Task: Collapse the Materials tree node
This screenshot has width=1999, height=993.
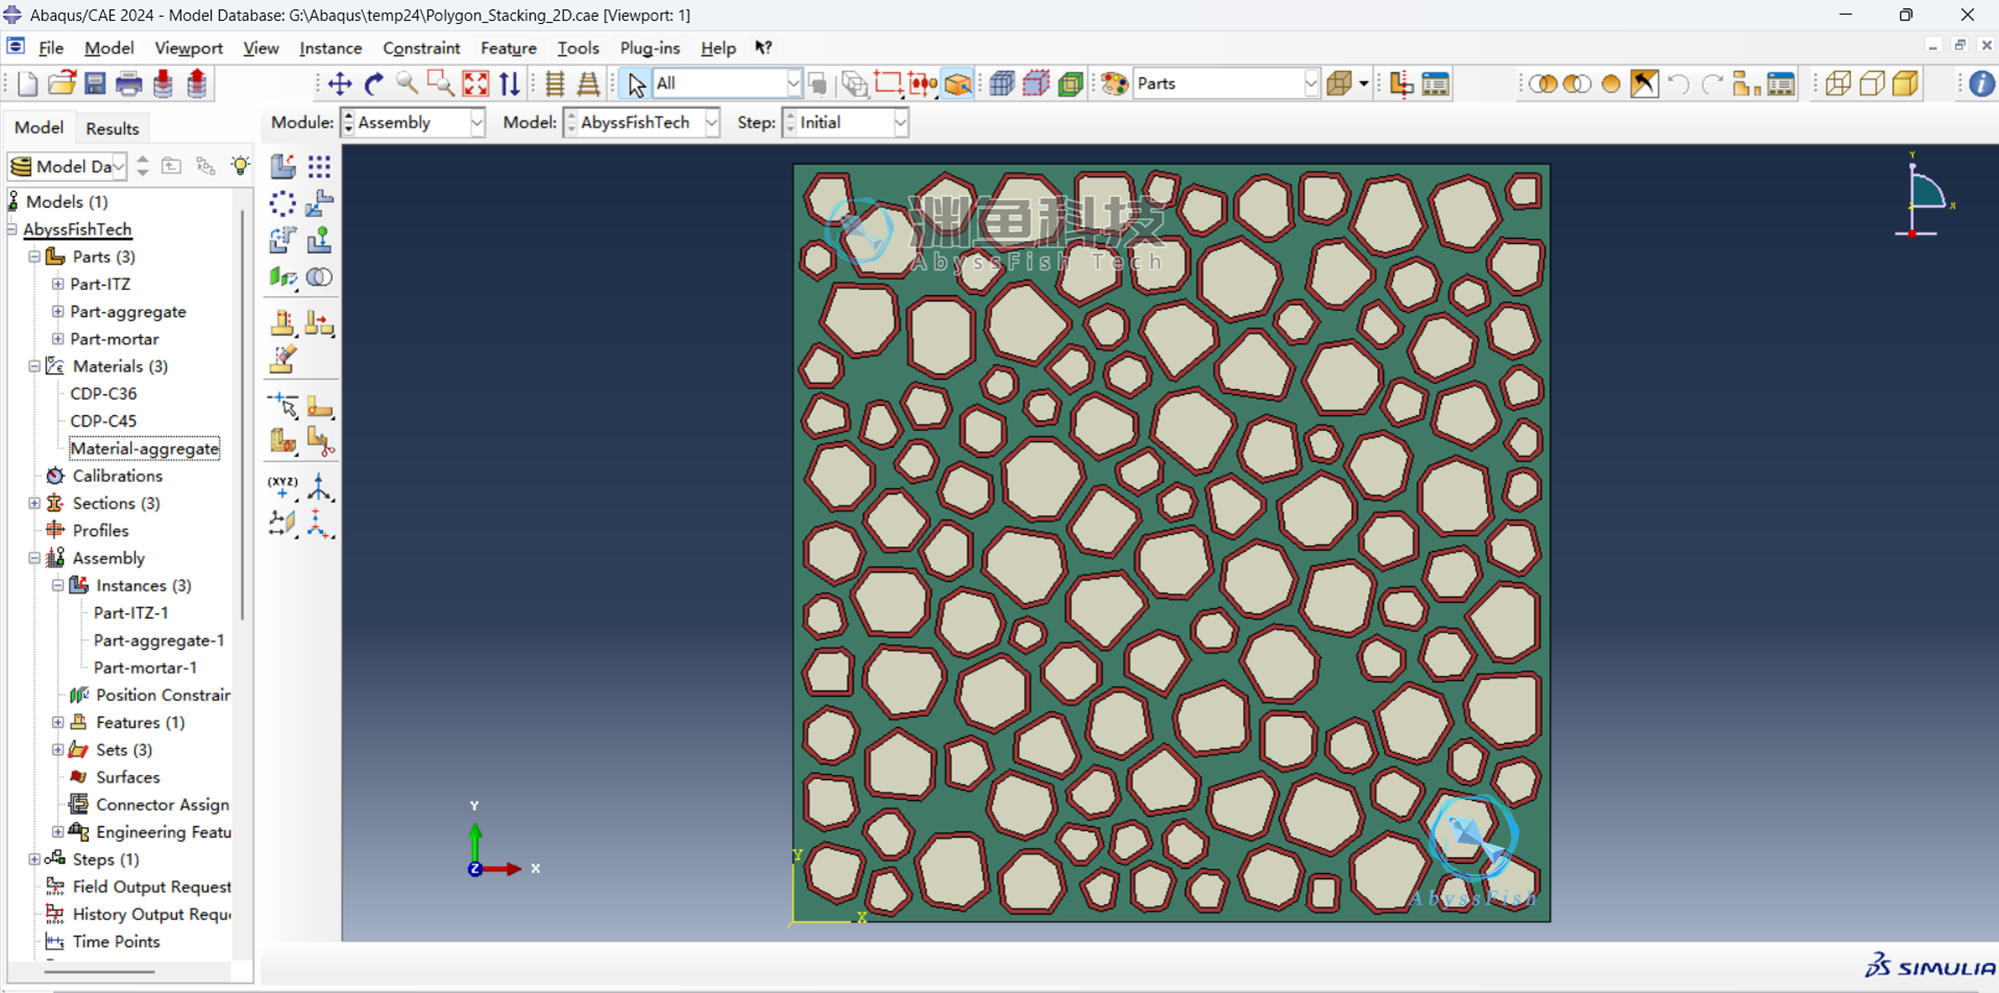Action: (x=34, y=366)
